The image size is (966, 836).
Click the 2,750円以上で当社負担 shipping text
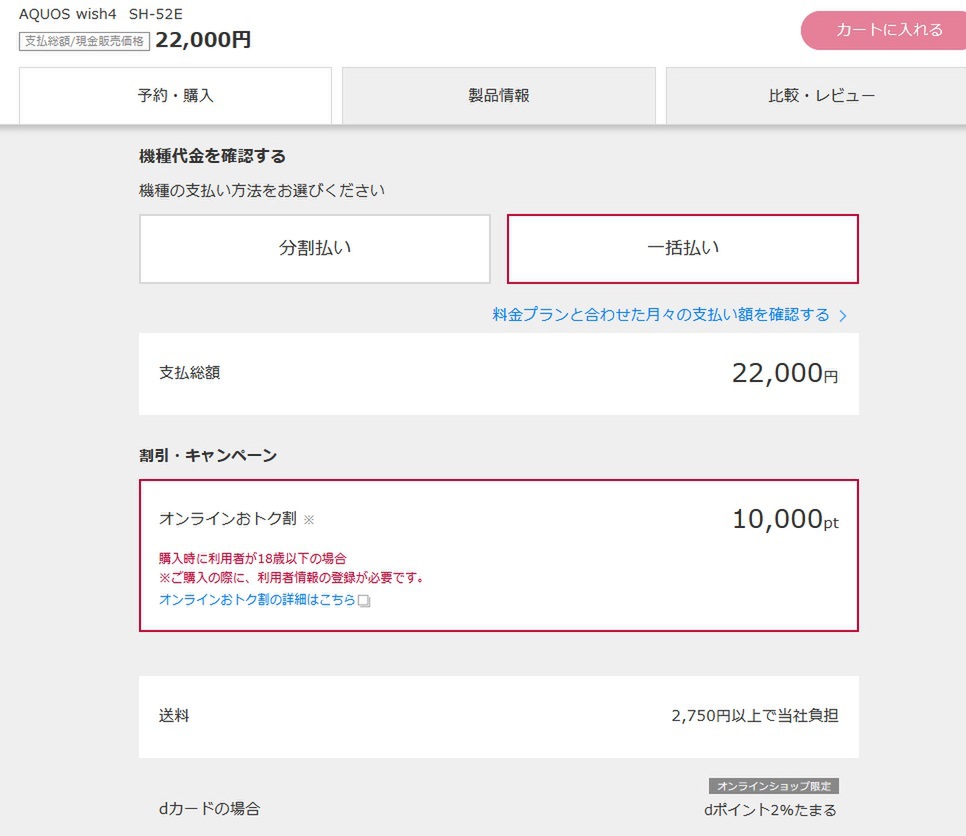pos(755,716)
